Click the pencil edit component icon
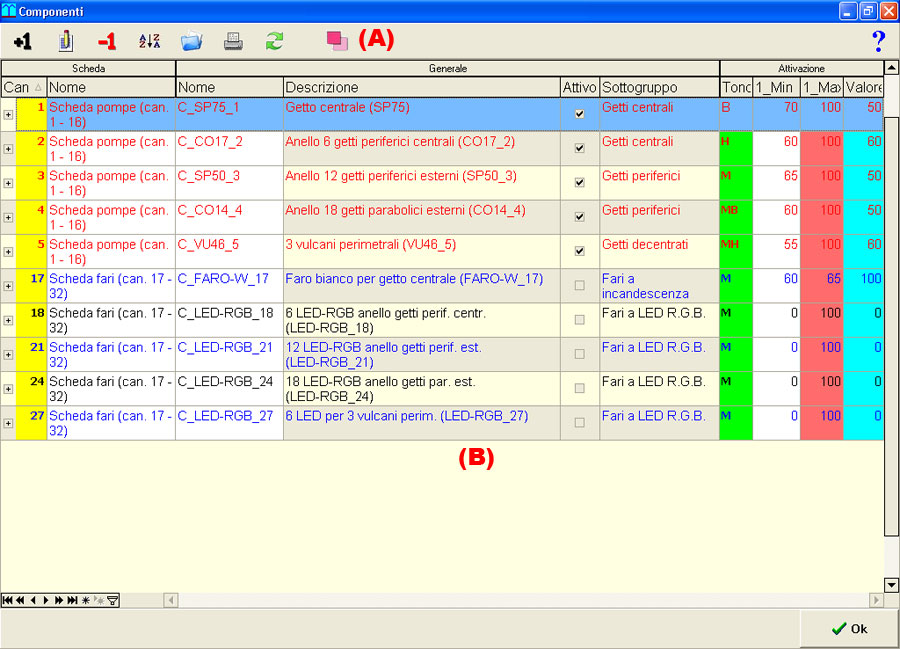 [65, 41]
